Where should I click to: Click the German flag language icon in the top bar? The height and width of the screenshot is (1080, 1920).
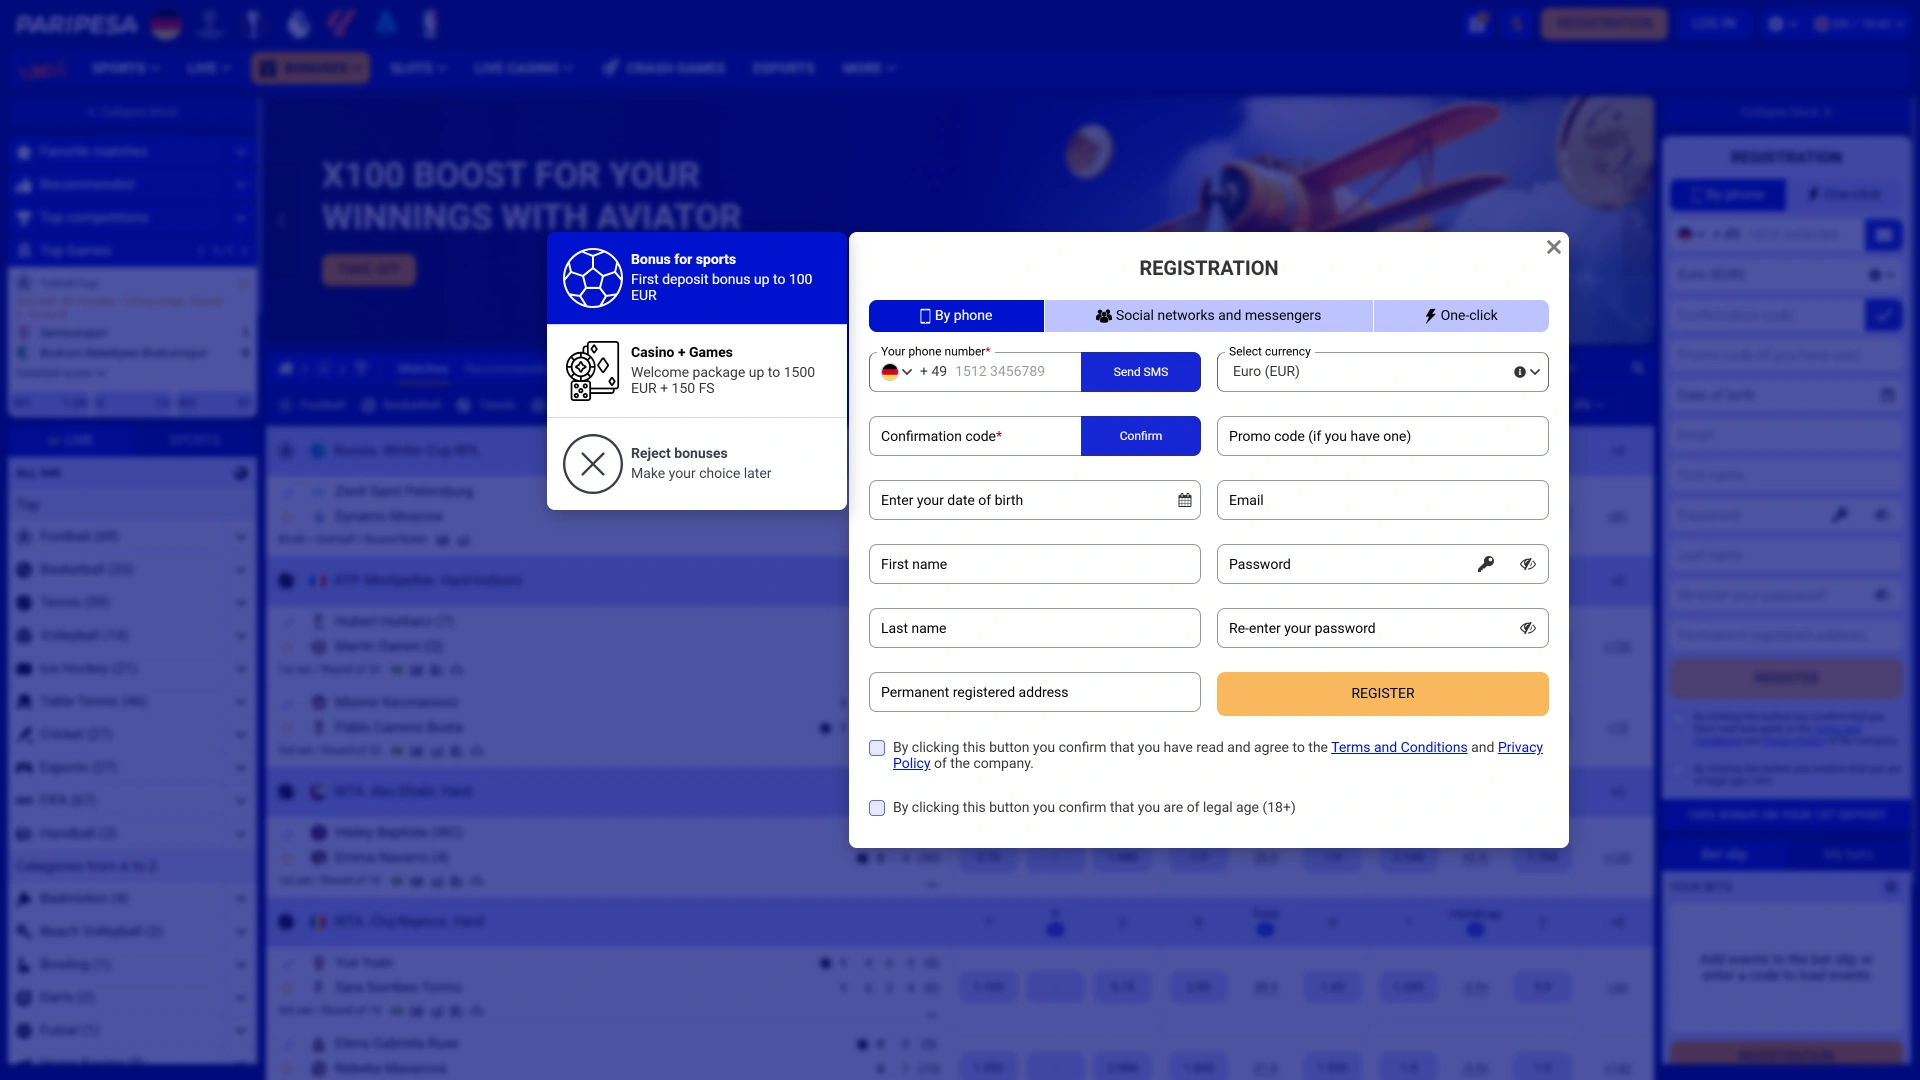click(166, 24)
